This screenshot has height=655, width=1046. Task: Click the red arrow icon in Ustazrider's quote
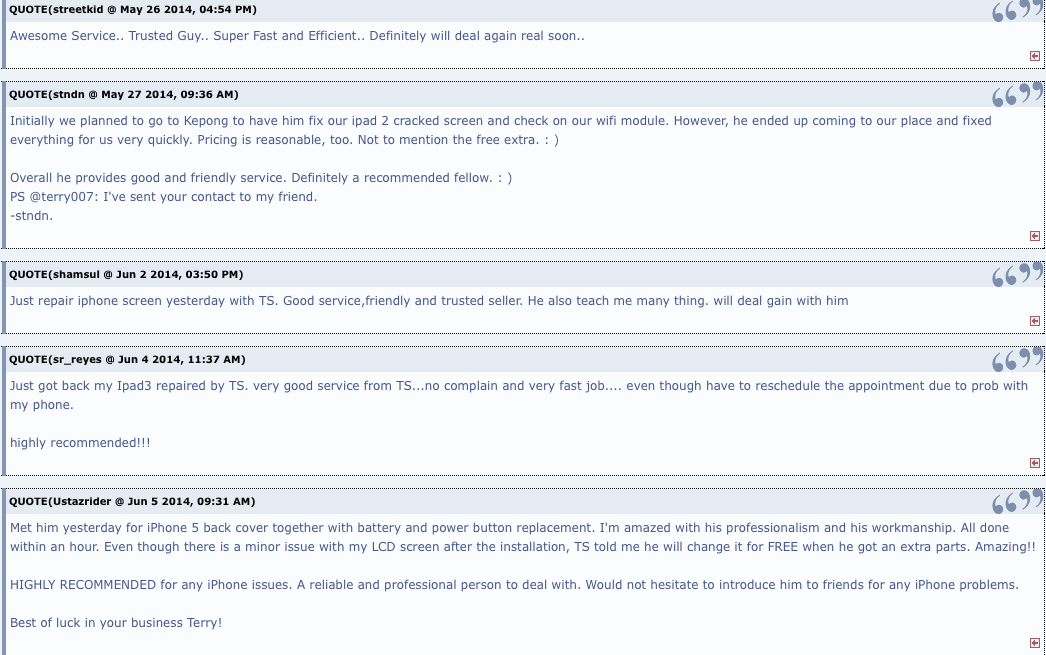click(x=1035, y=643)
